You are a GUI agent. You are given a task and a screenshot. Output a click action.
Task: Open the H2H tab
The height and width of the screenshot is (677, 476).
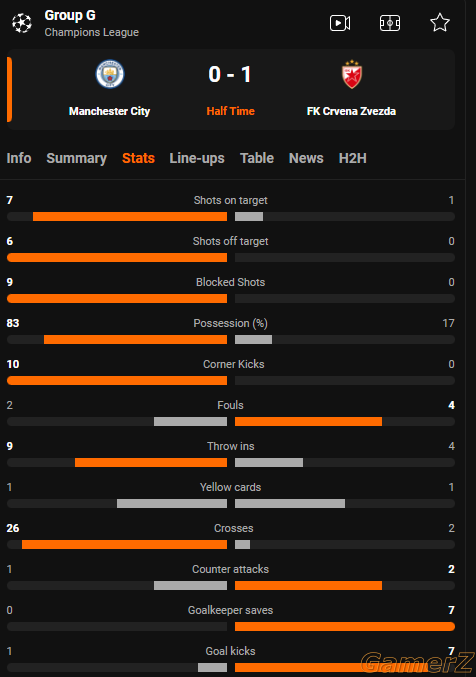click(352, 158)
